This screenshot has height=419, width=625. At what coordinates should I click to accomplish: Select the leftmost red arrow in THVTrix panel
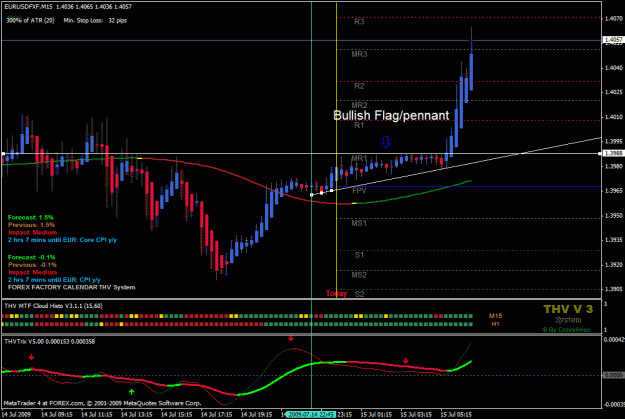point(31,357)
